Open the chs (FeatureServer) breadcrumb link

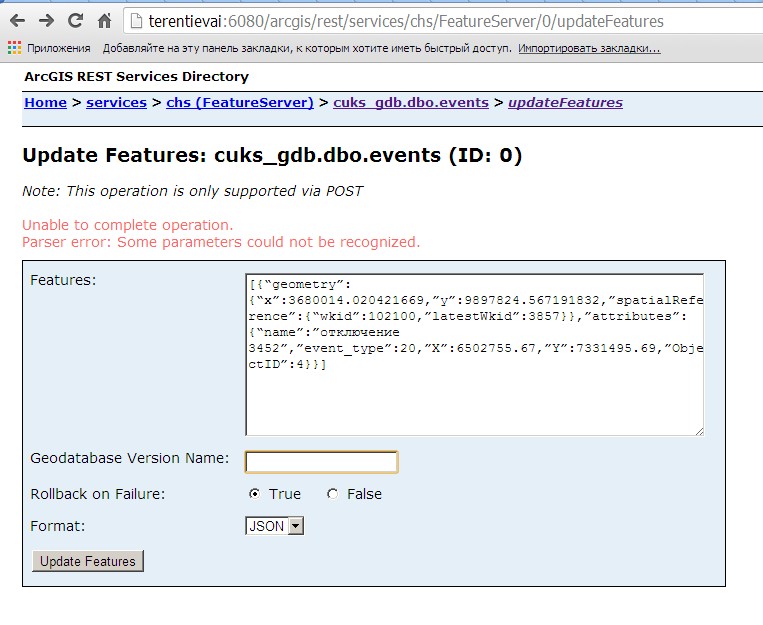(x=240, y=103)
